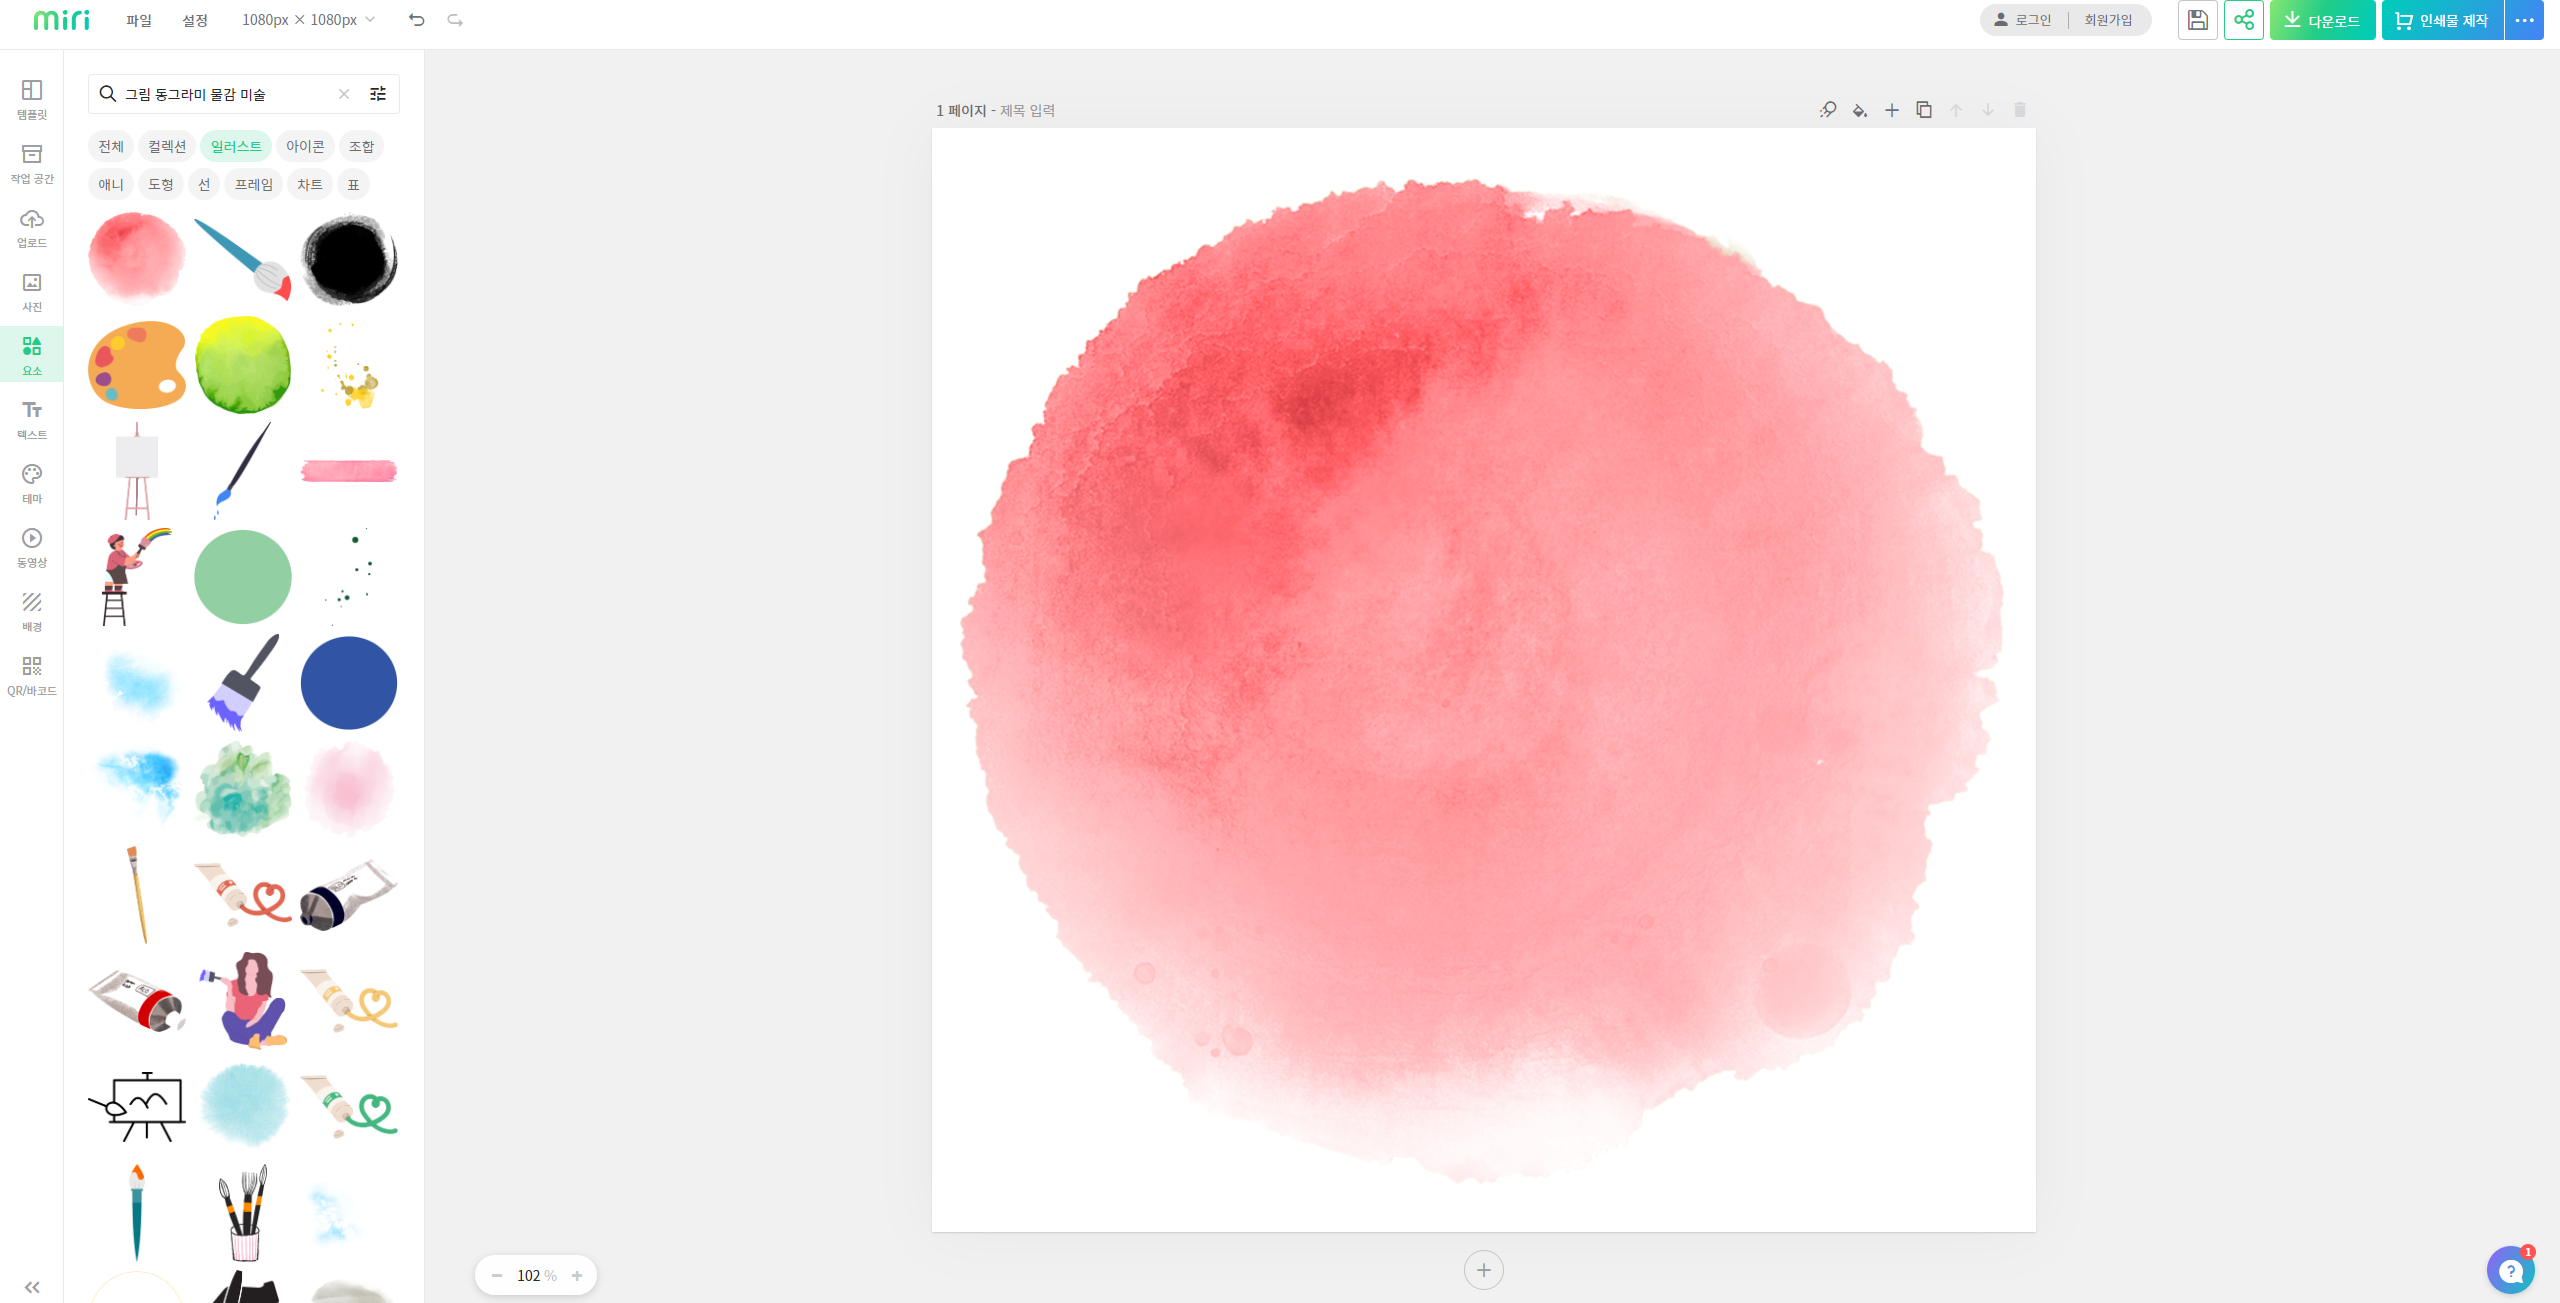The image size is (2560, 1303).
Task: Open the Templates (템플릿) sidebar panel
Action: click(32, 99)
